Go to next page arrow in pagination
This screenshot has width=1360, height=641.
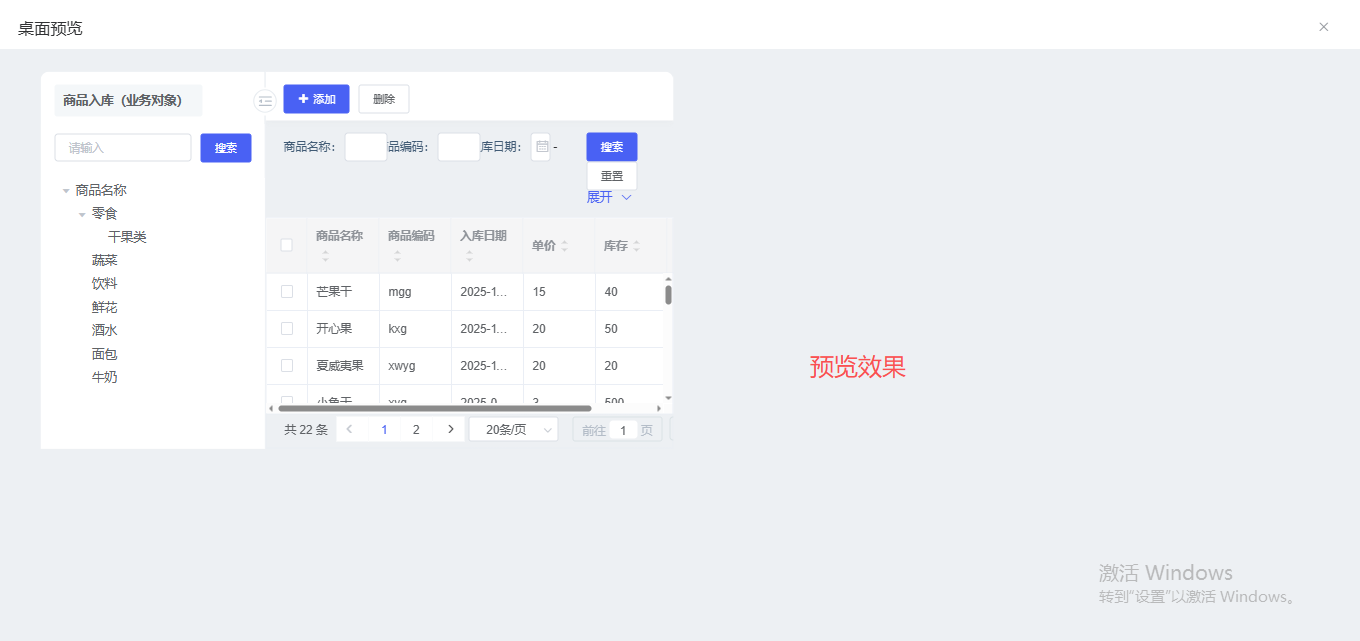[x=450, y=430]
